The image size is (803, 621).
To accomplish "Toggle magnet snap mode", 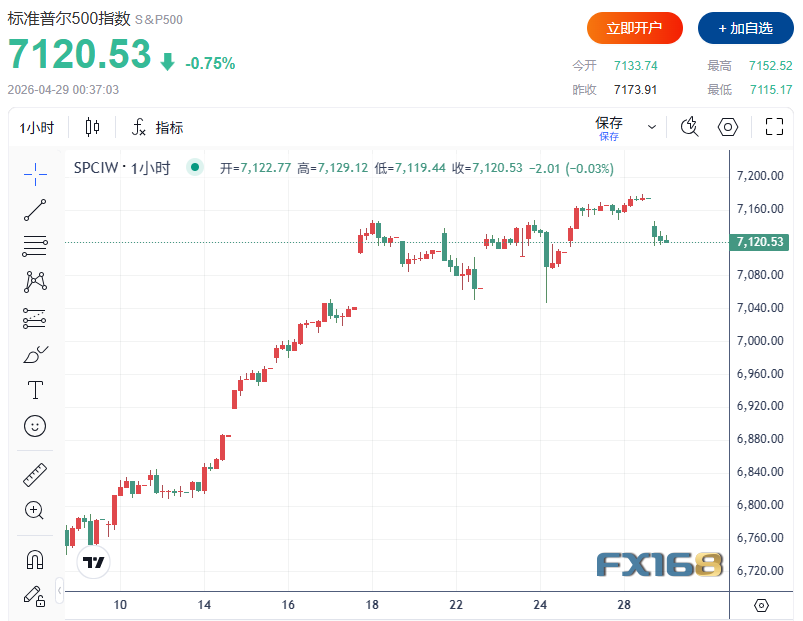I will point(35,559).
